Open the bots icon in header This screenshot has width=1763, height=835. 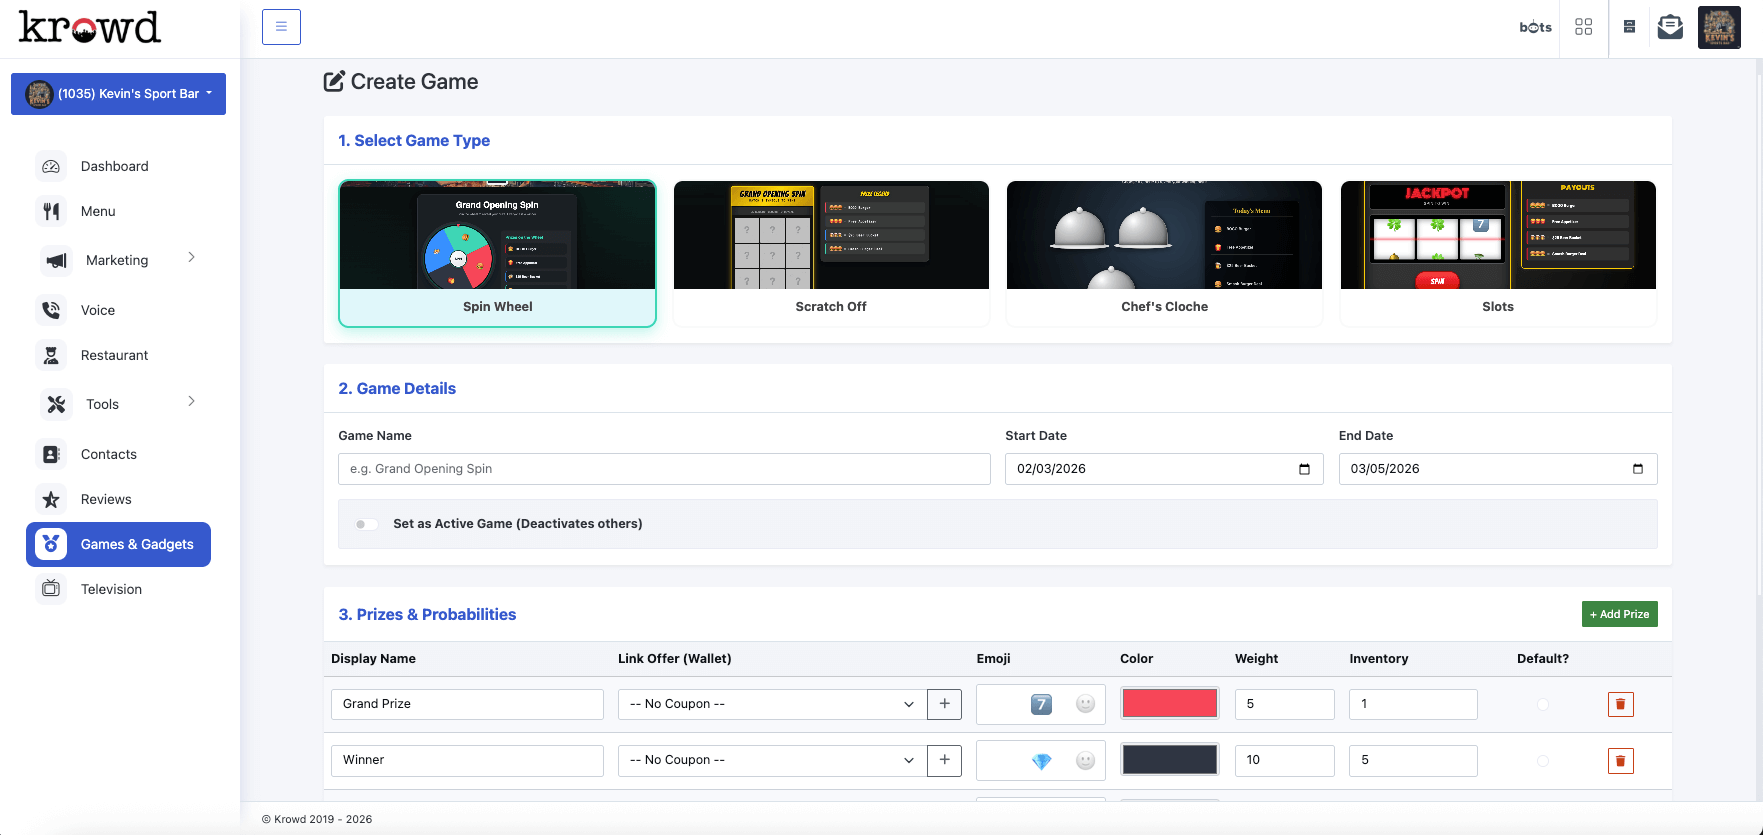(x=1535, y=27)
